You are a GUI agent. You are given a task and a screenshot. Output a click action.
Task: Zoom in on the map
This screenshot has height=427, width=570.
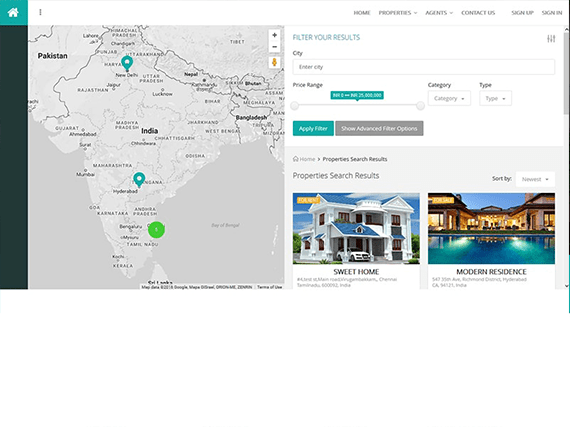point(274,35)
